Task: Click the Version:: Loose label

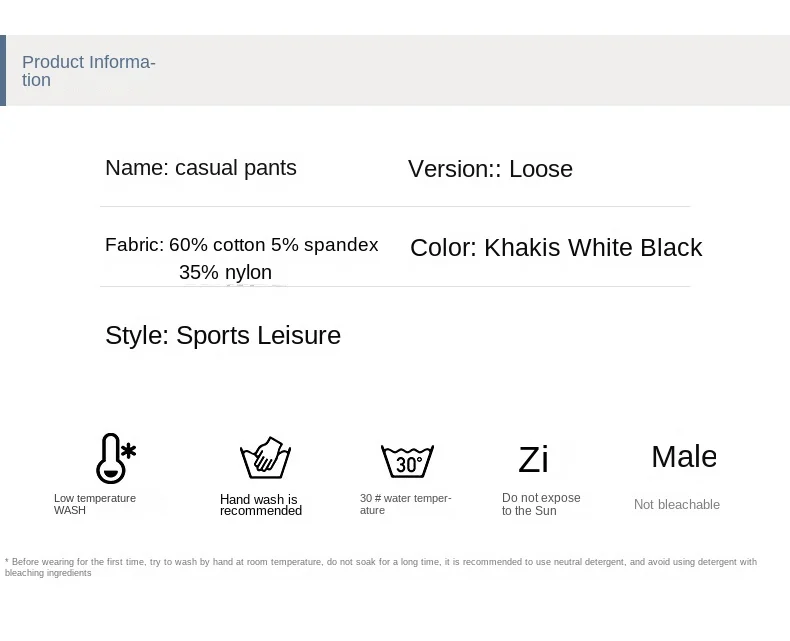Action: (x=490, y=169)
